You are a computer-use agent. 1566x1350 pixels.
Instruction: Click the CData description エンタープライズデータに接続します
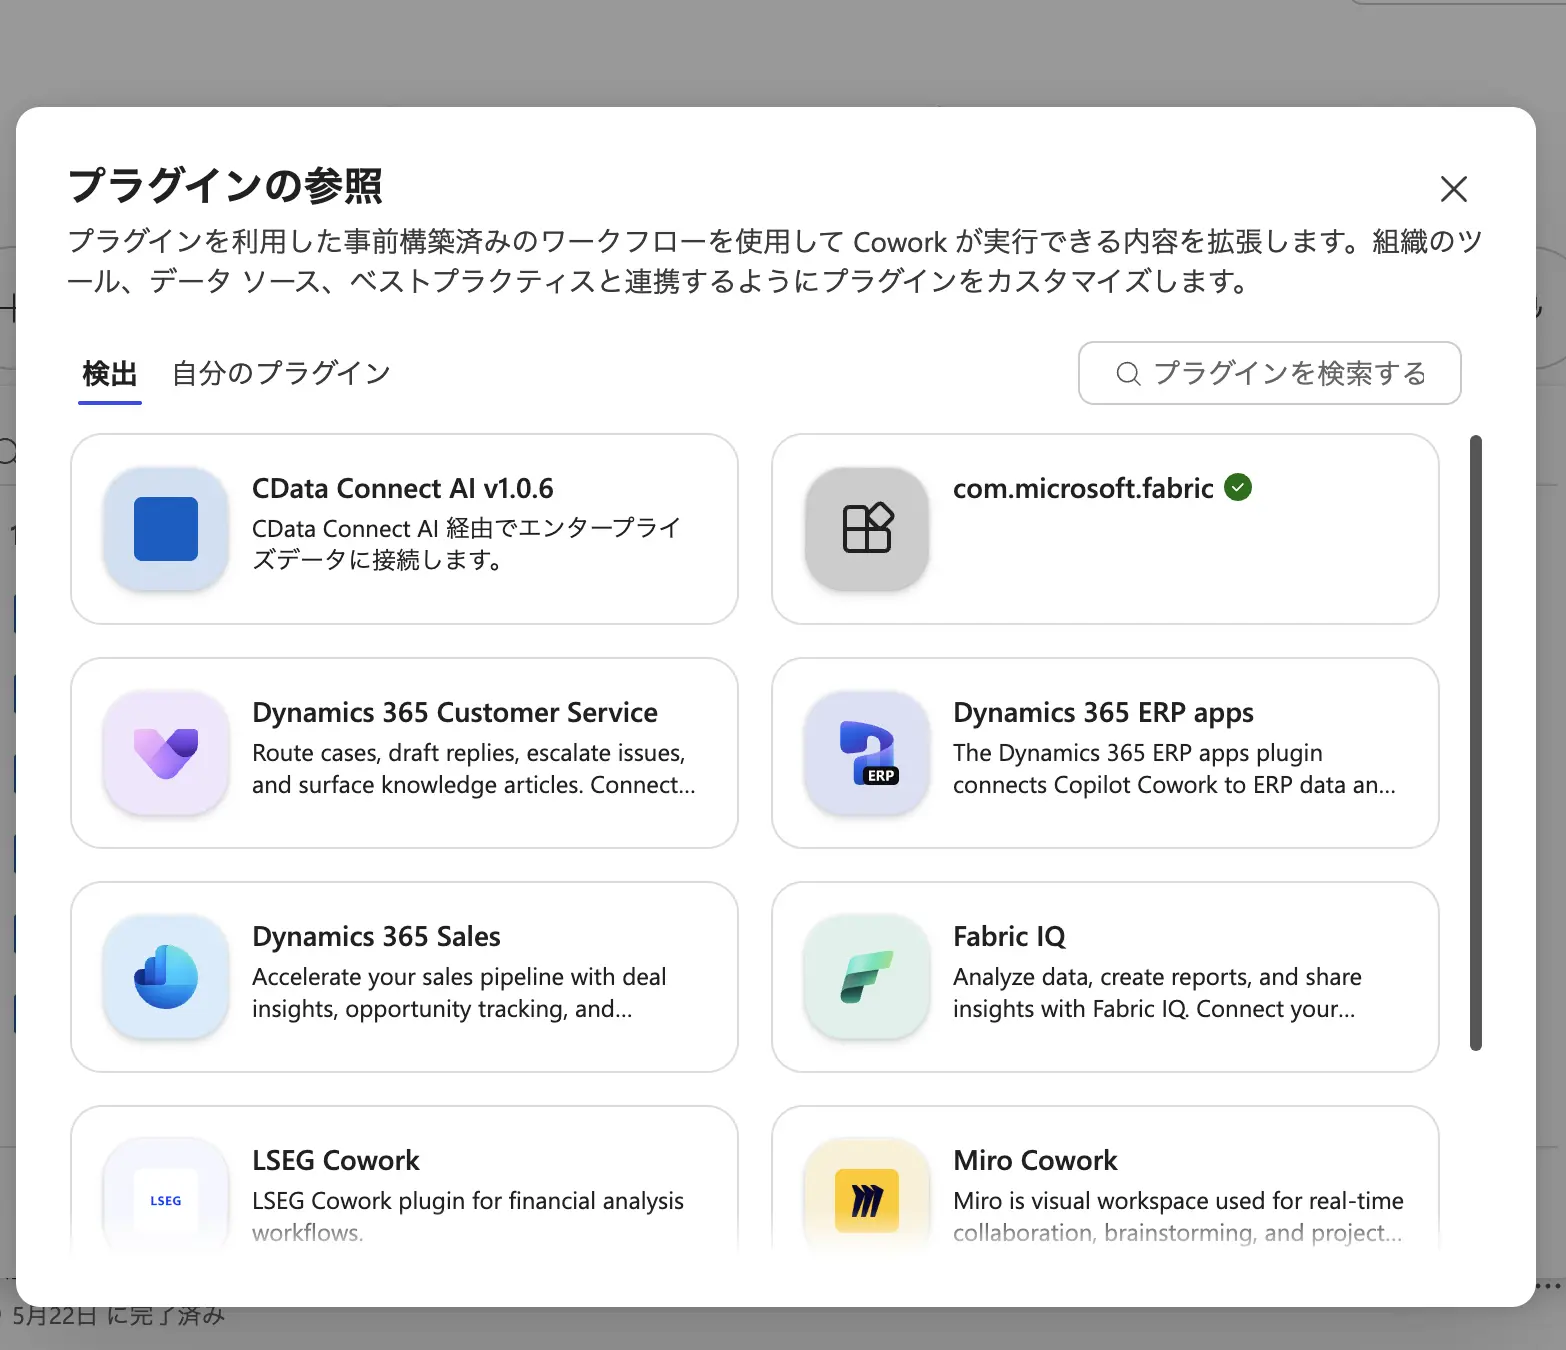[x=466, y=544]
